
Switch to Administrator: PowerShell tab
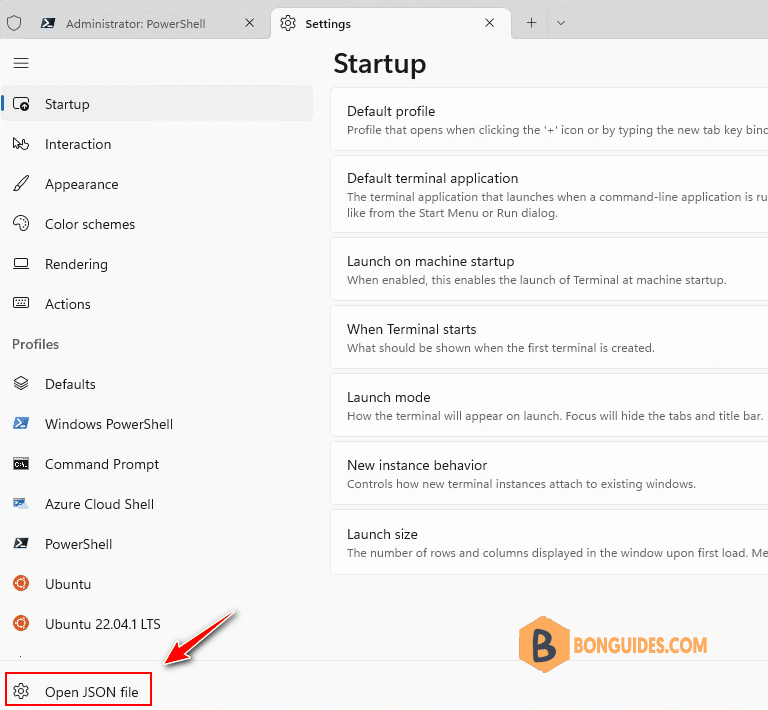(x=135, y=24)
